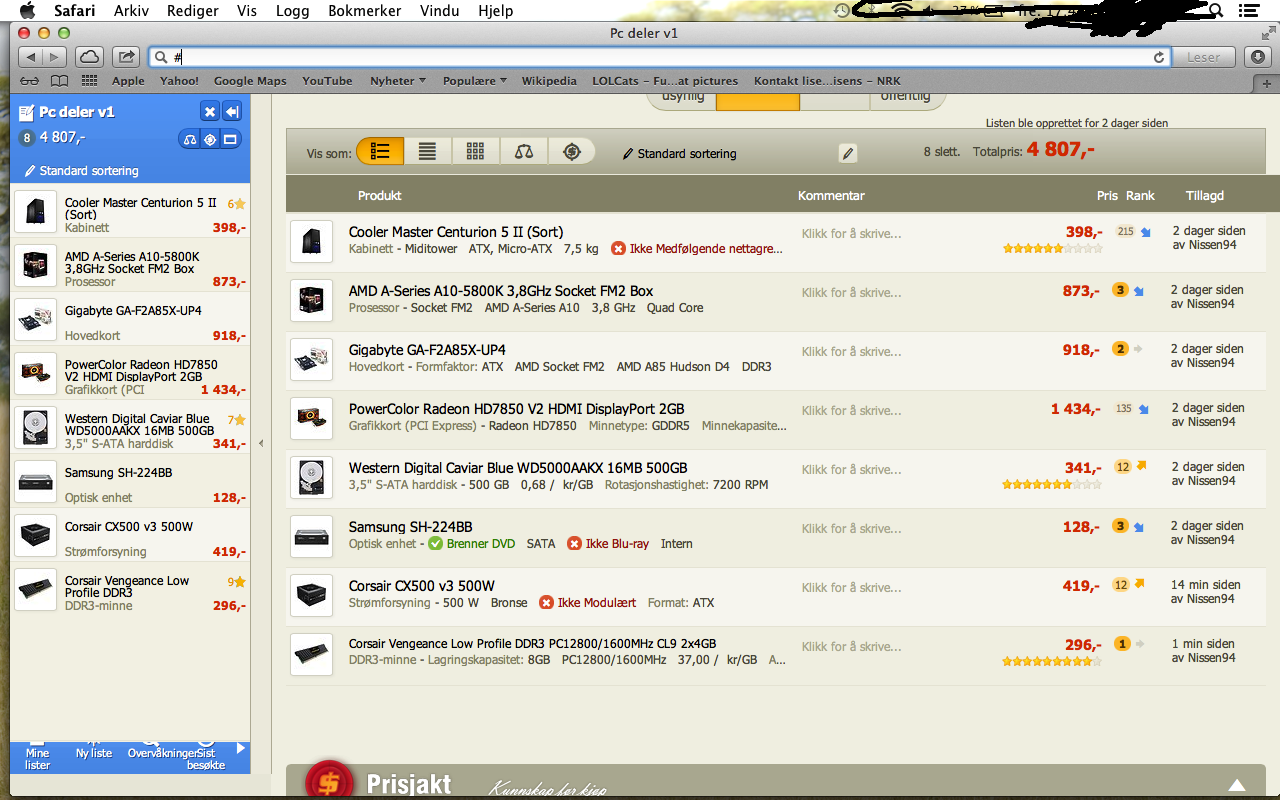The width and height of the screenshot is (1280, 800).
Task: Open Corsair CX500 v3 500W product link
Action: click(422, 586)
